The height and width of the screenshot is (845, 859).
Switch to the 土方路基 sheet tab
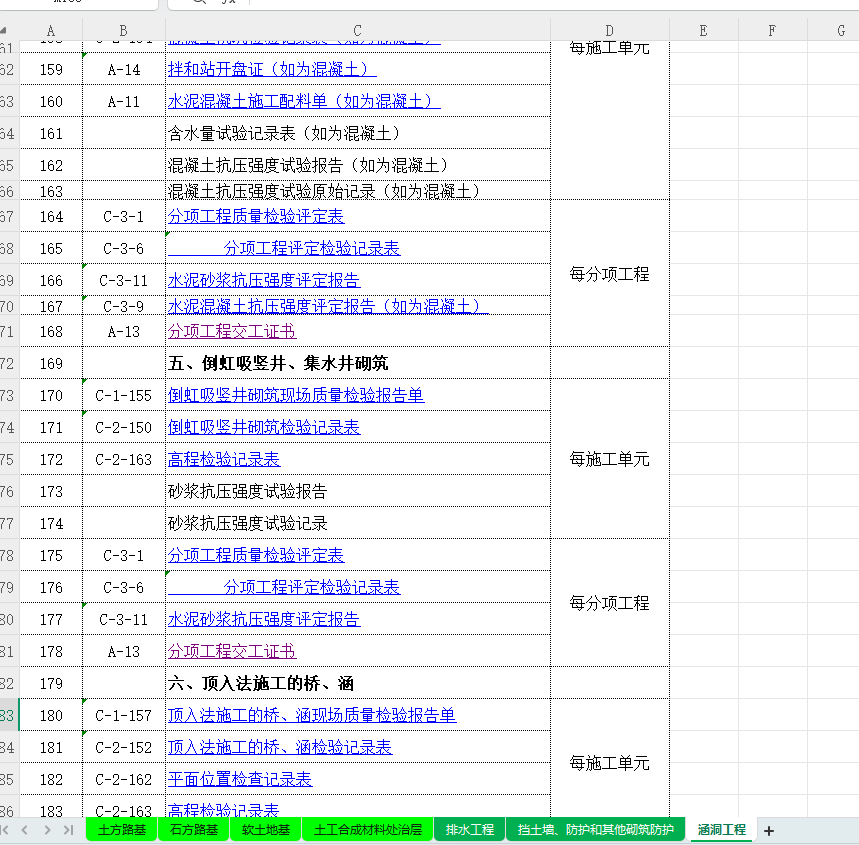(121, 830)
